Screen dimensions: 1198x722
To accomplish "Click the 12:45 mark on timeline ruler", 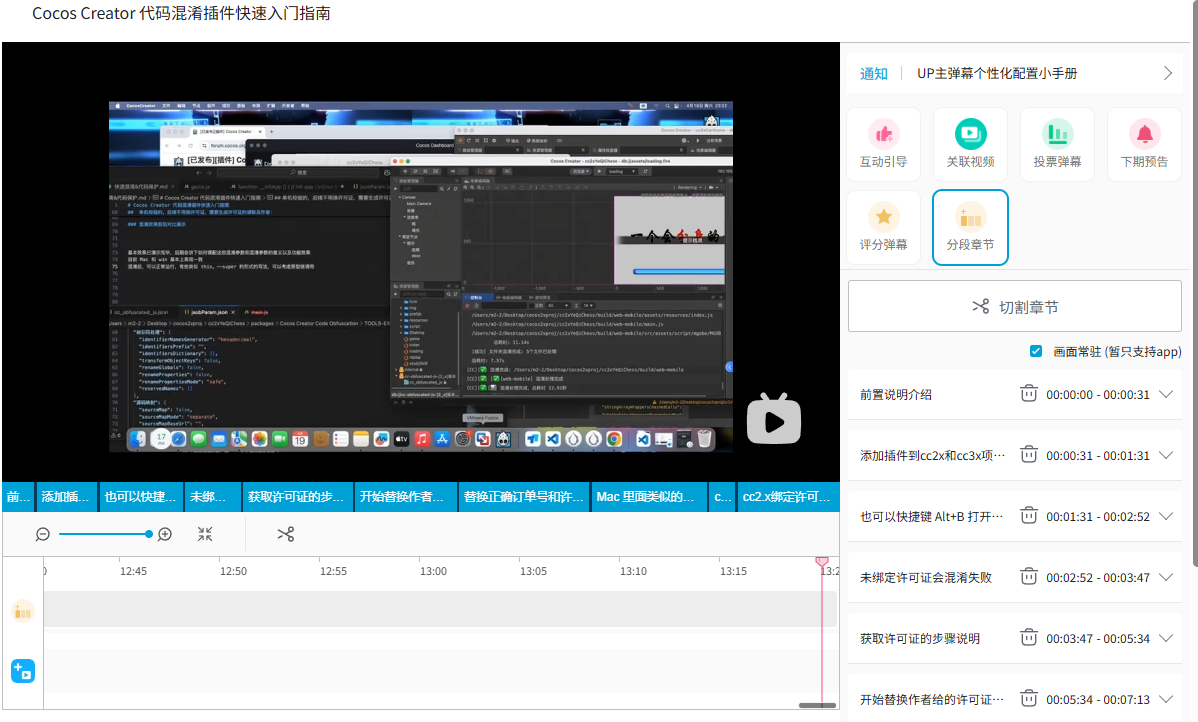I will pos(133,571).
